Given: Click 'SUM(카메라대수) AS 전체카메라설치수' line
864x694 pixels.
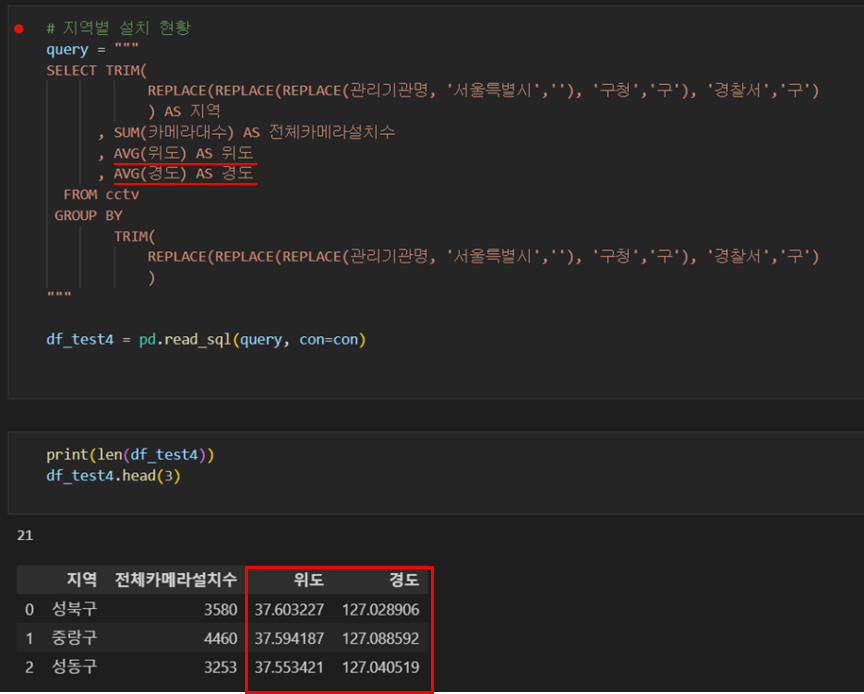Looking at the screenshot, I should coord(254,132).
